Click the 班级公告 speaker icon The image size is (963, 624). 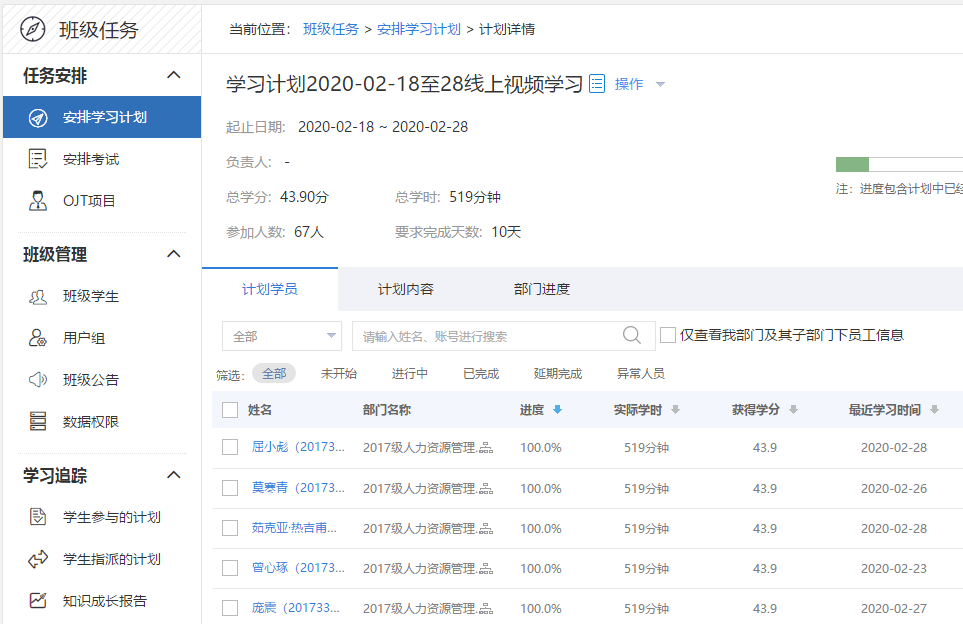(38, 380)
